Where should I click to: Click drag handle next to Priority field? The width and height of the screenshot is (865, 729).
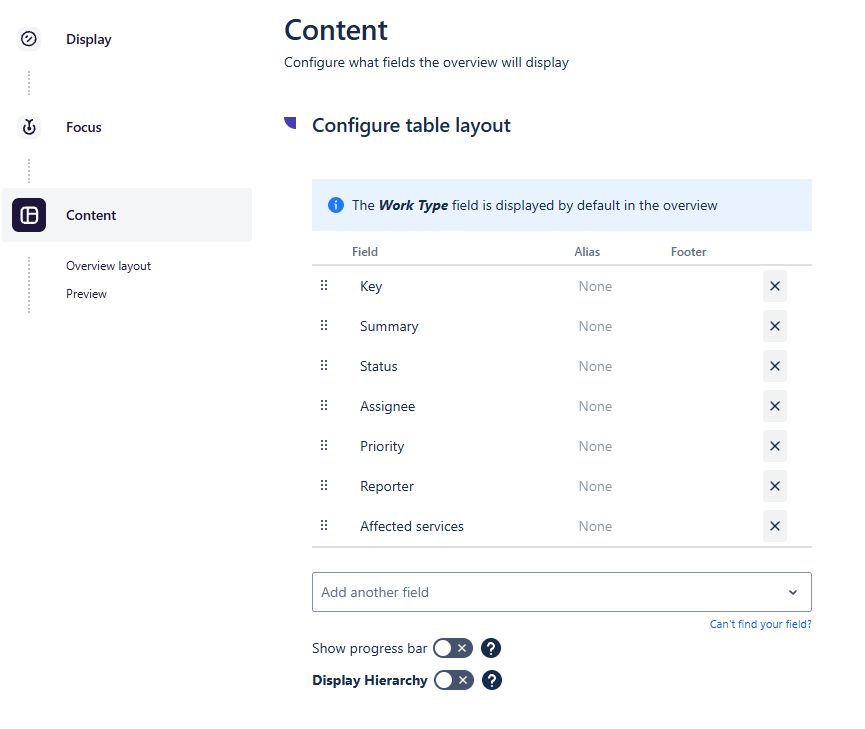324,446
